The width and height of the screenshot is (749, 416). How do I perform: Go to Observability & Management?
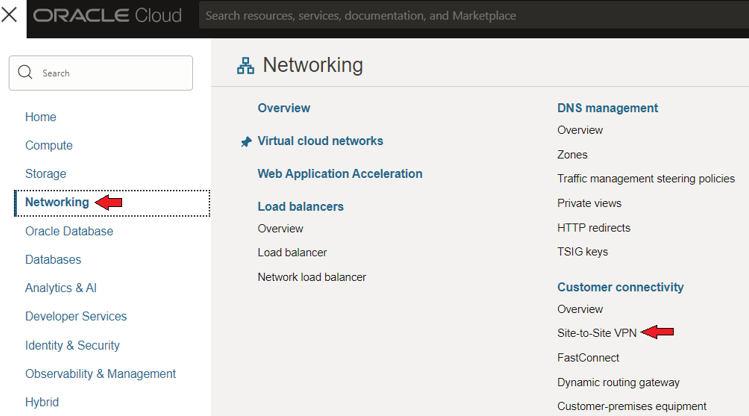click(x=100, y=373)
